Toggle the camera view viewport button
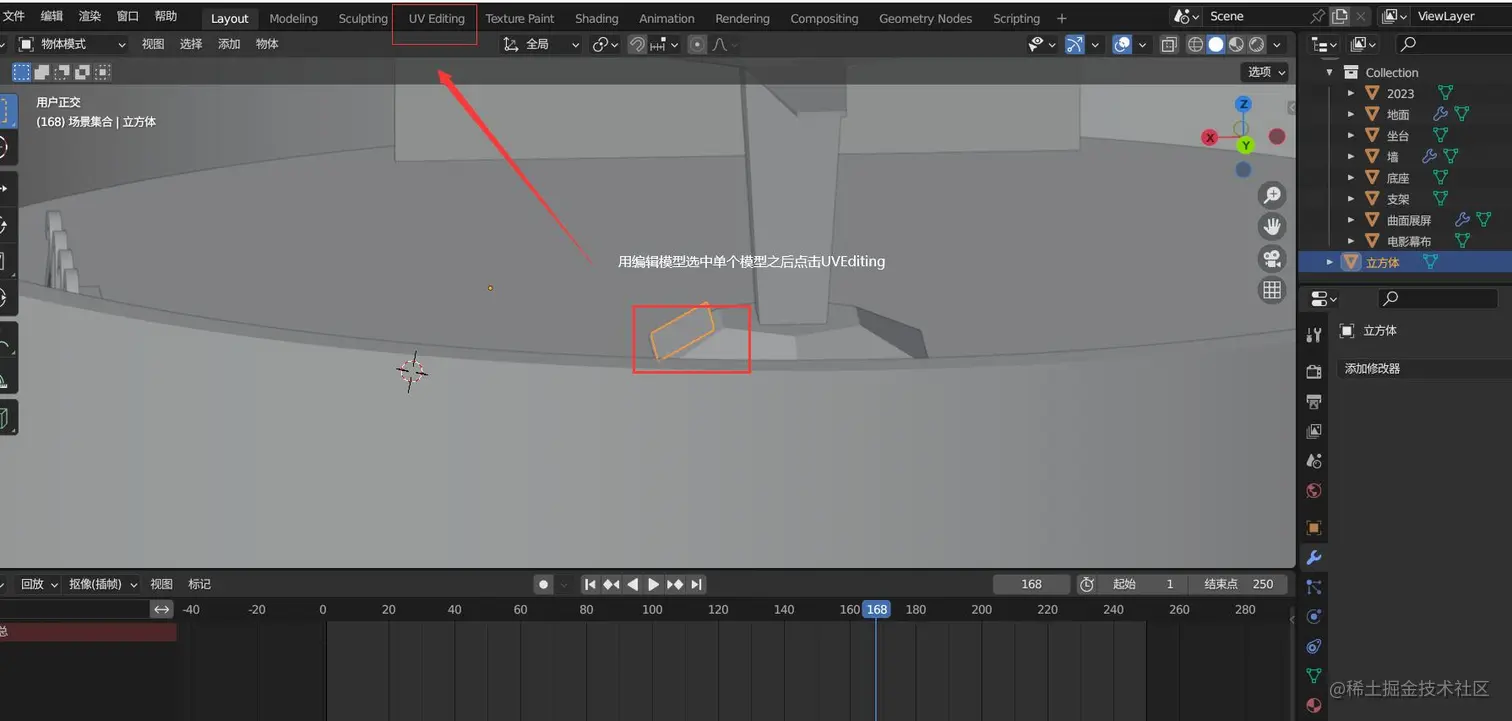Image resolution: width=1512 pixels, height=721 pixels. tap(1272, 258)
